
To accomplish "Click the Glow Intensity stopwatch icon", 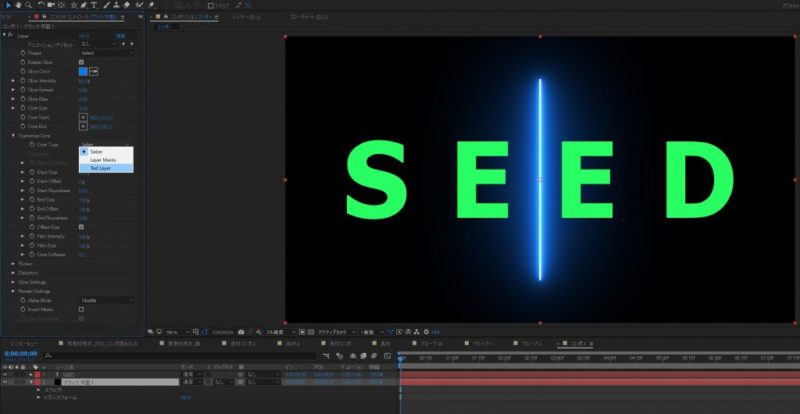I will point(21,81).
